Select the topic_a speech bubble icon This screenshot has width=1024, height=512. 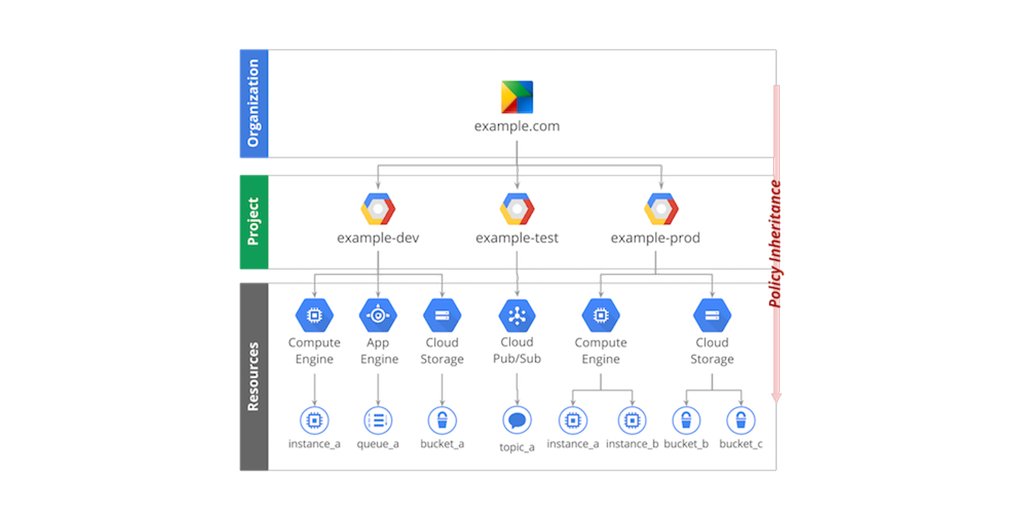(x=517, y=420)
